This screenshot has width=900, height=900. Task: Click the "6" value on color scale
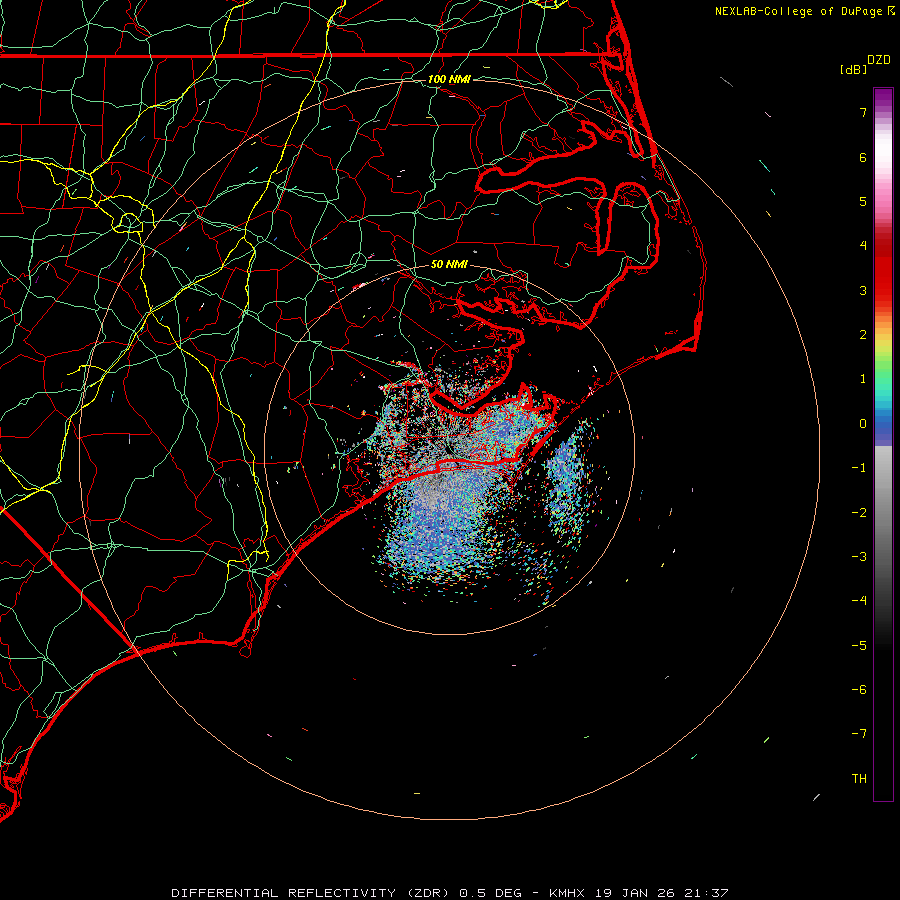click(863, 157)
